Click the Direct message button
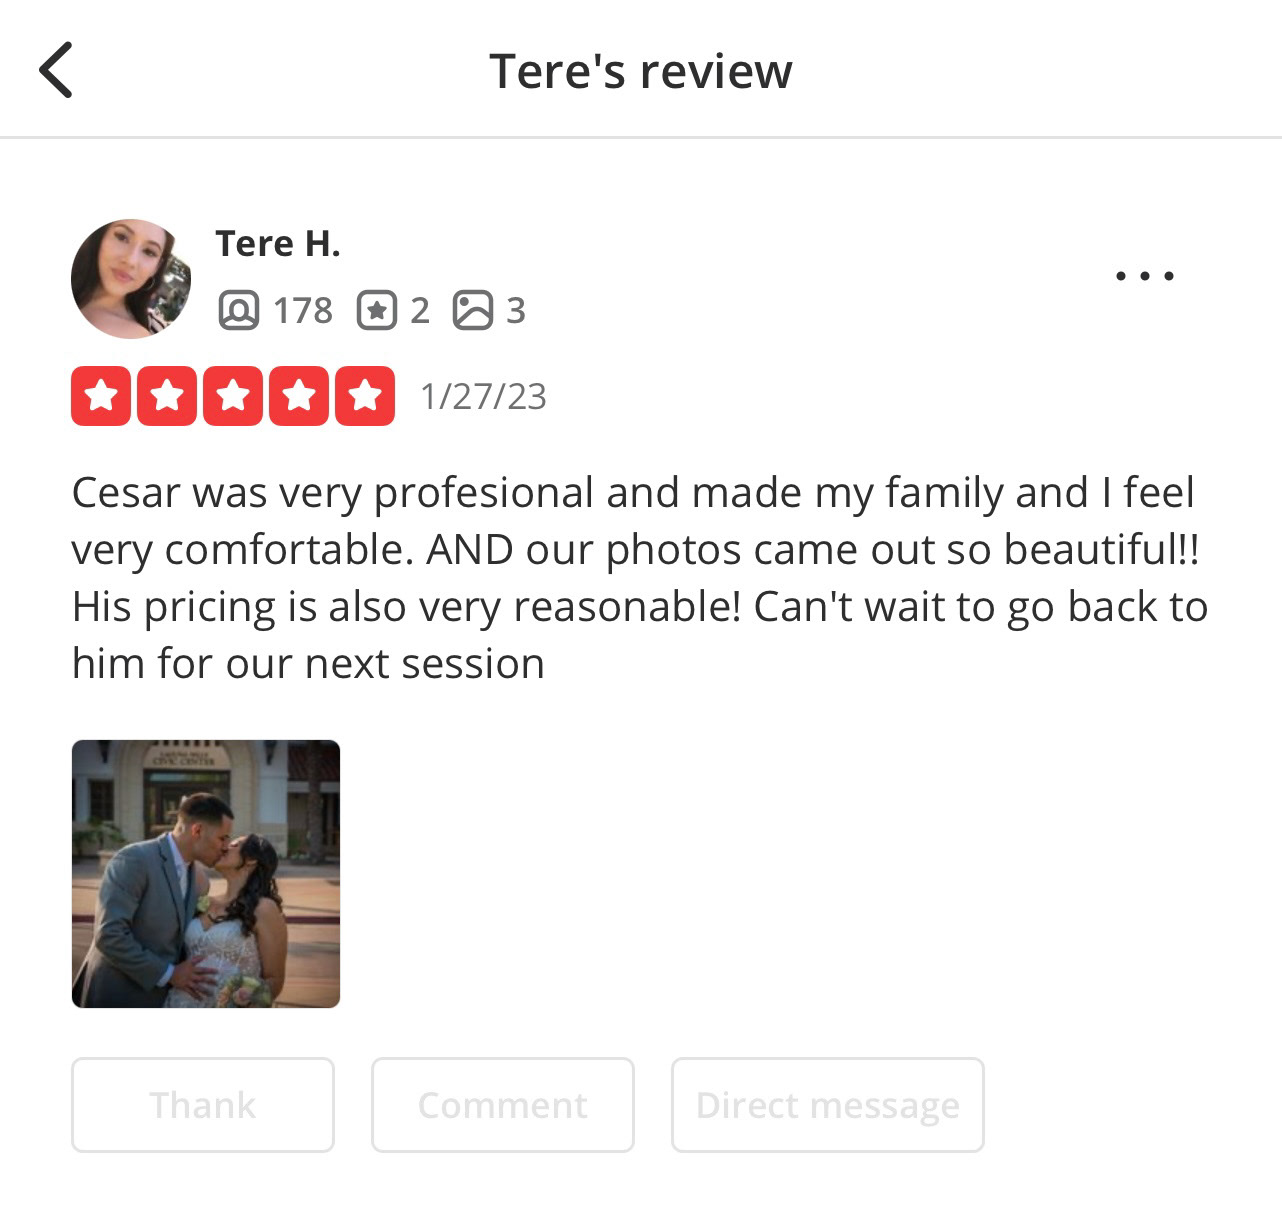 point(828,1105)
